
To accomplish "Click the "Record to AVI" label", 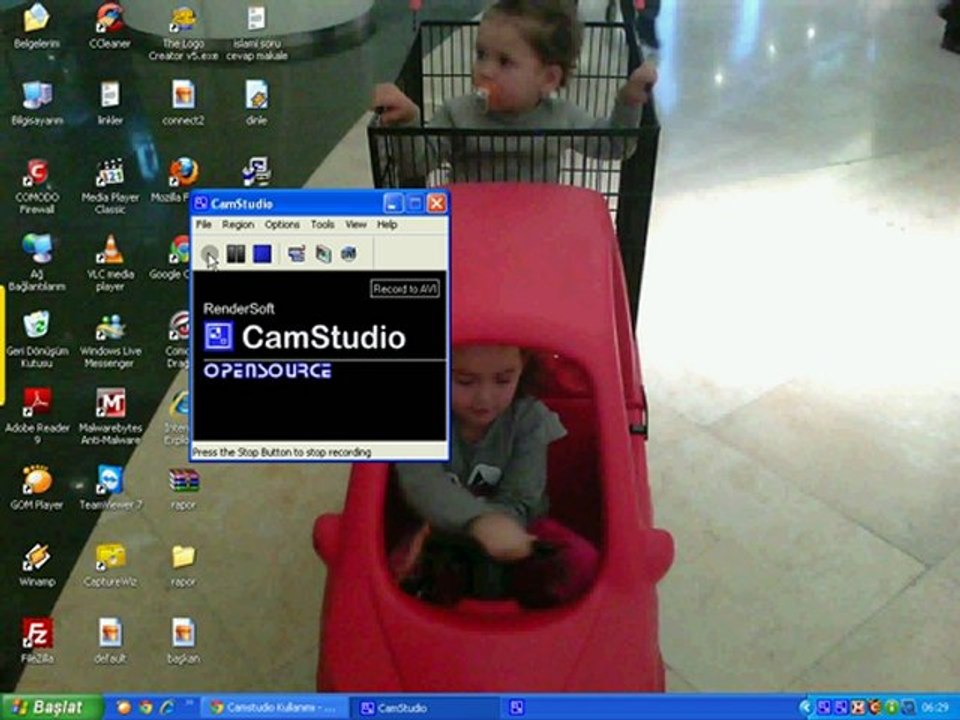I will [x=405, y=289].
